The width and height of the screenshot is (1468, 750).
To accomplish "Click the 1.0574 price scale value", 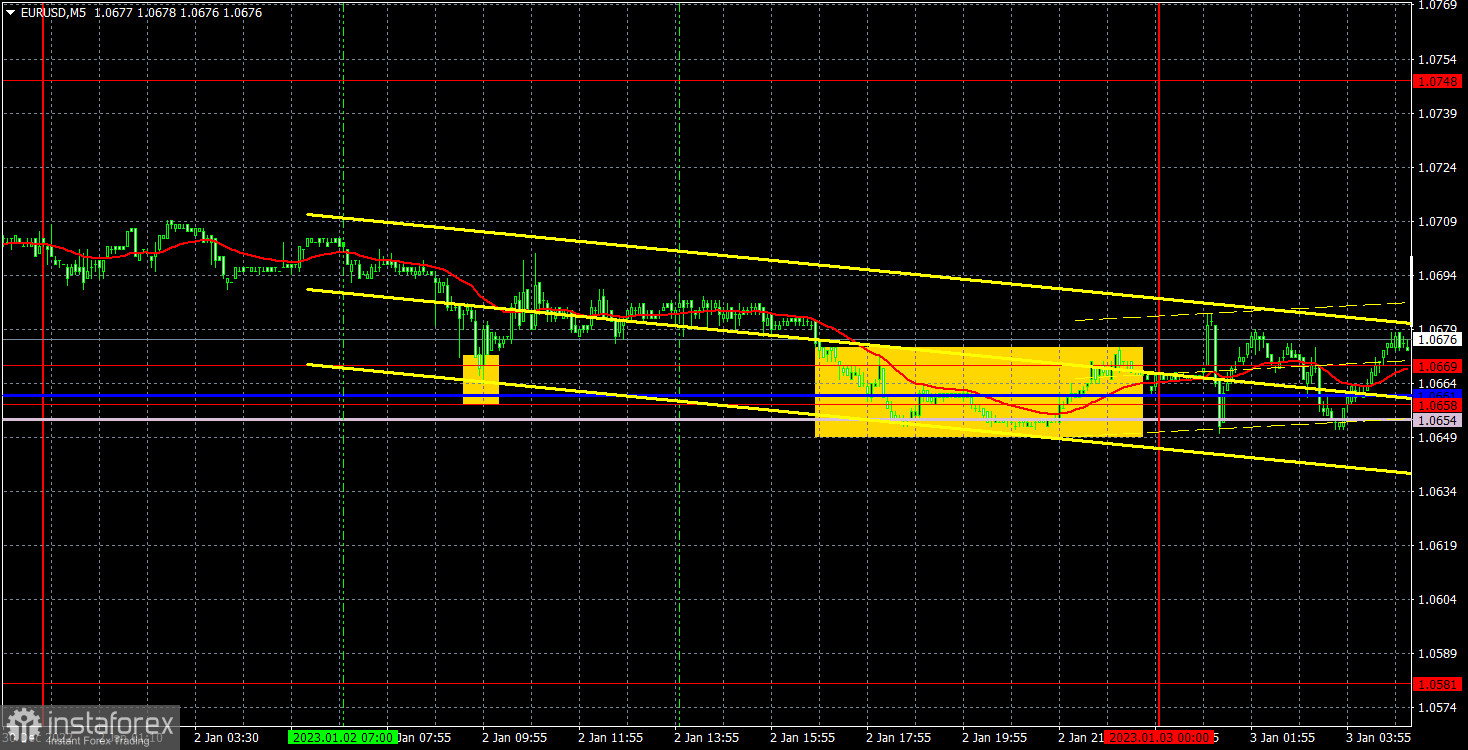I will pos(1438,707).
